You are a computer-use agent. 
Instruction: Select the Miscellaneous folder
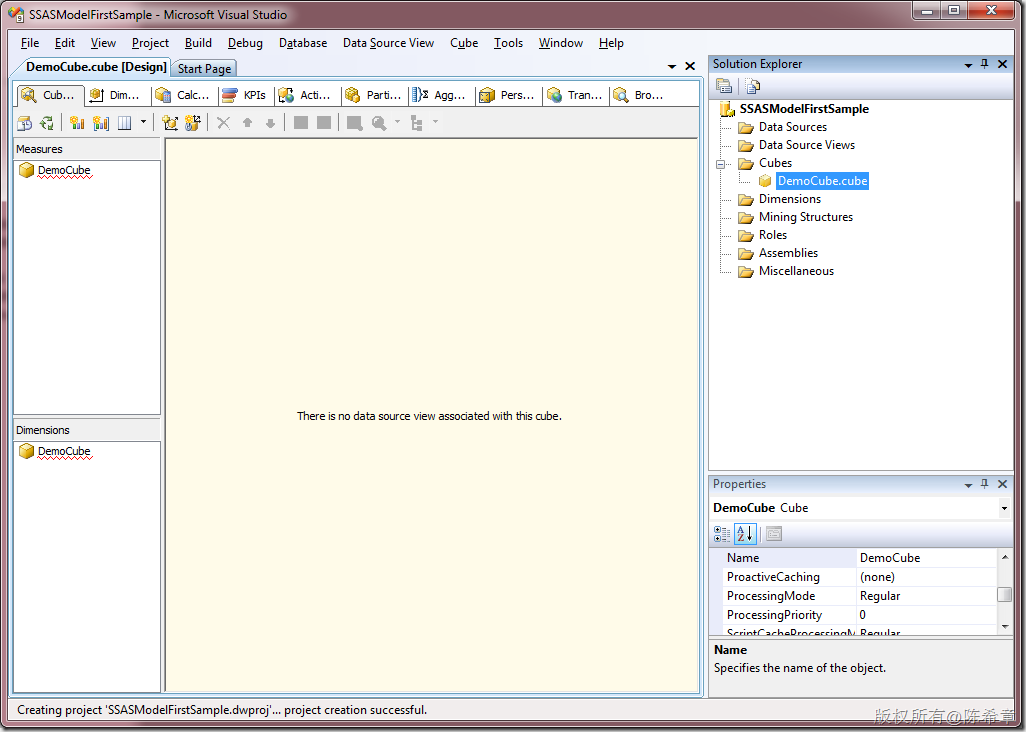796,271
